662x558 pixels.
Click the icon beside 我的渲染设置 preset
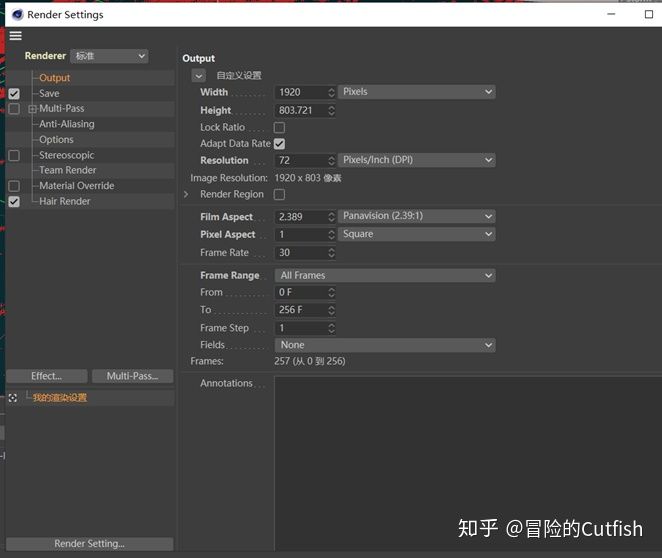[x=13, y=398]
